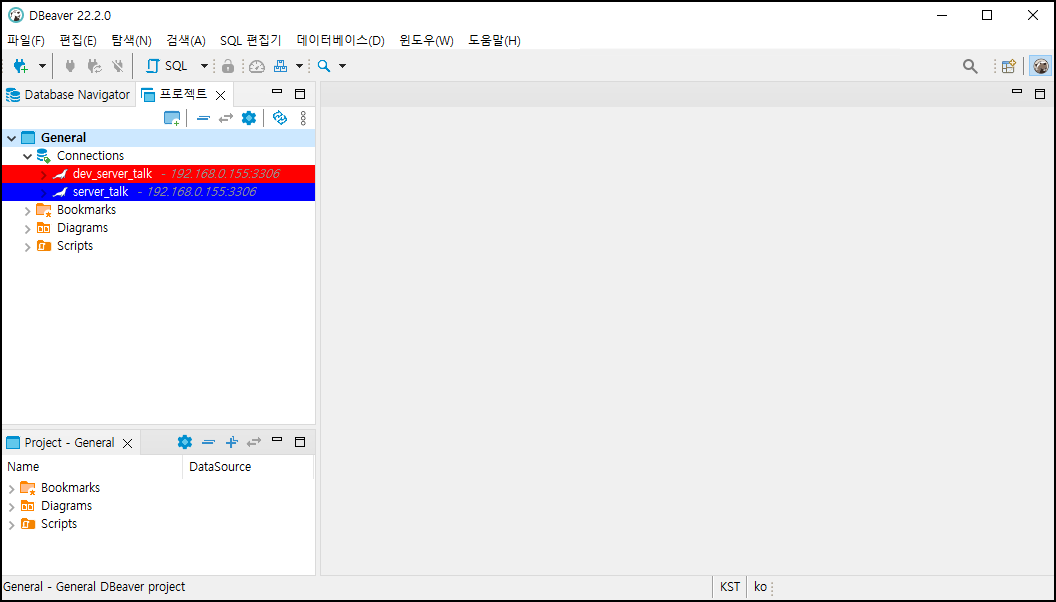Click the transaction lock icon in the toolbar
Screen dimensions: 1056x602
point(228,66)
